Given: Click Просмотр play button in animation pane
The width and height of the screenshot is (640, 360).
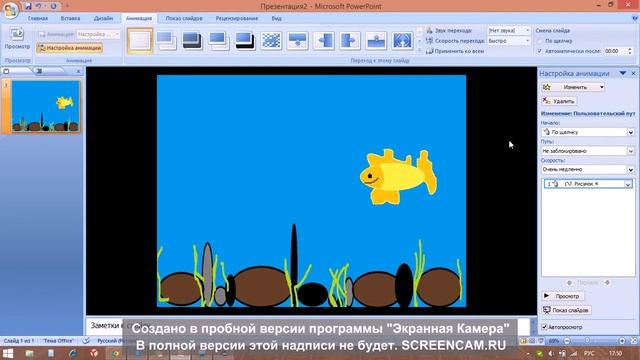Looking at the screenshot, I should [x=563, y=296].
